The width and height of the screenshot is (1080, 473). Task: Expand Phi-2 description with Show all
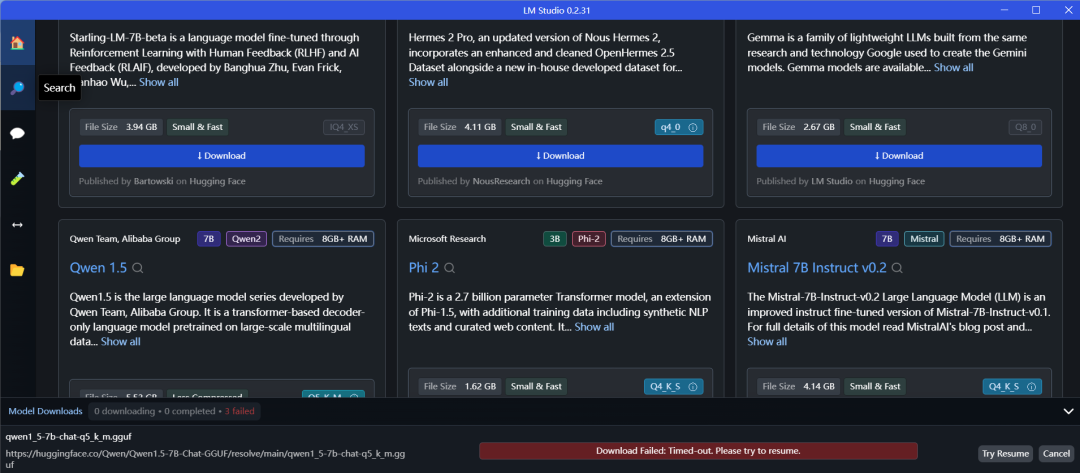tap(594, 327)
